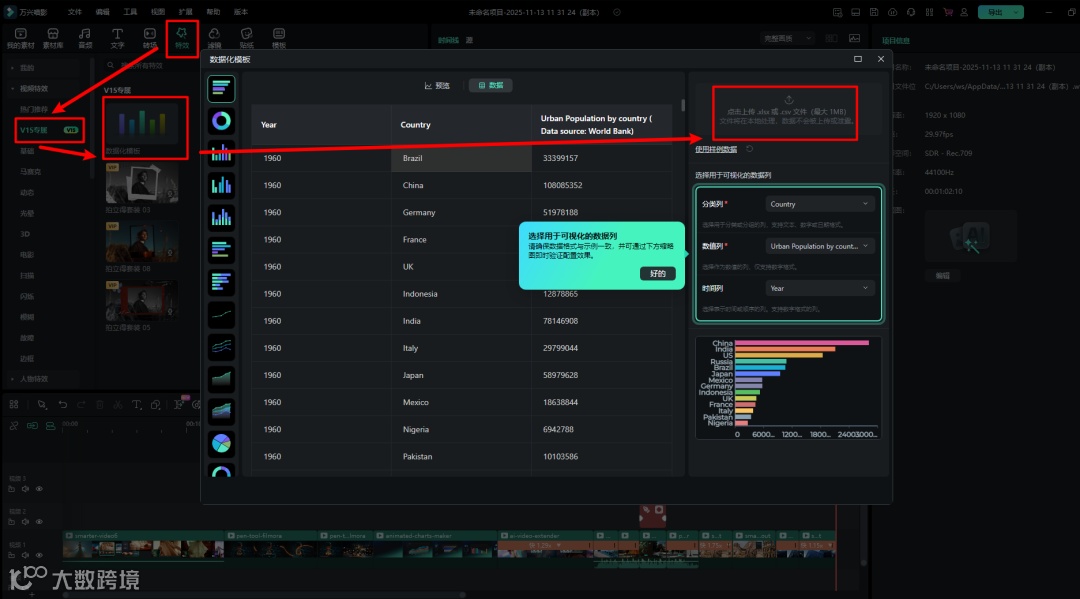
Task: Click the 好的 button in tooltip
Action: click(658, 273)
